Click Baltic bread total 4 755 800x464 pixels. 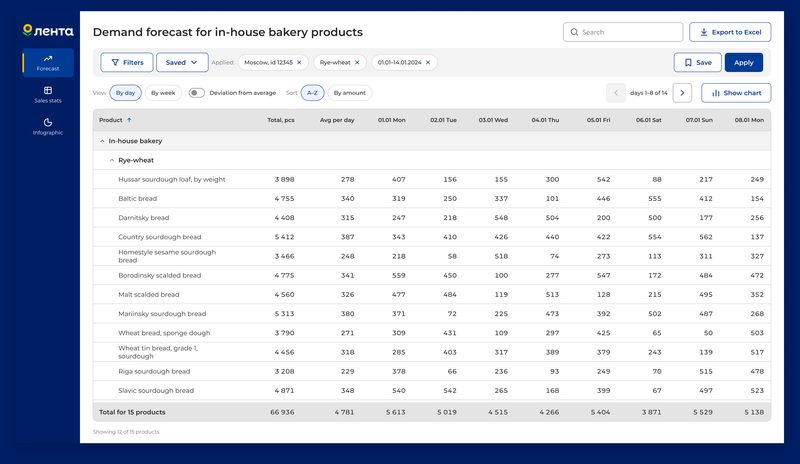coord(284,199)
